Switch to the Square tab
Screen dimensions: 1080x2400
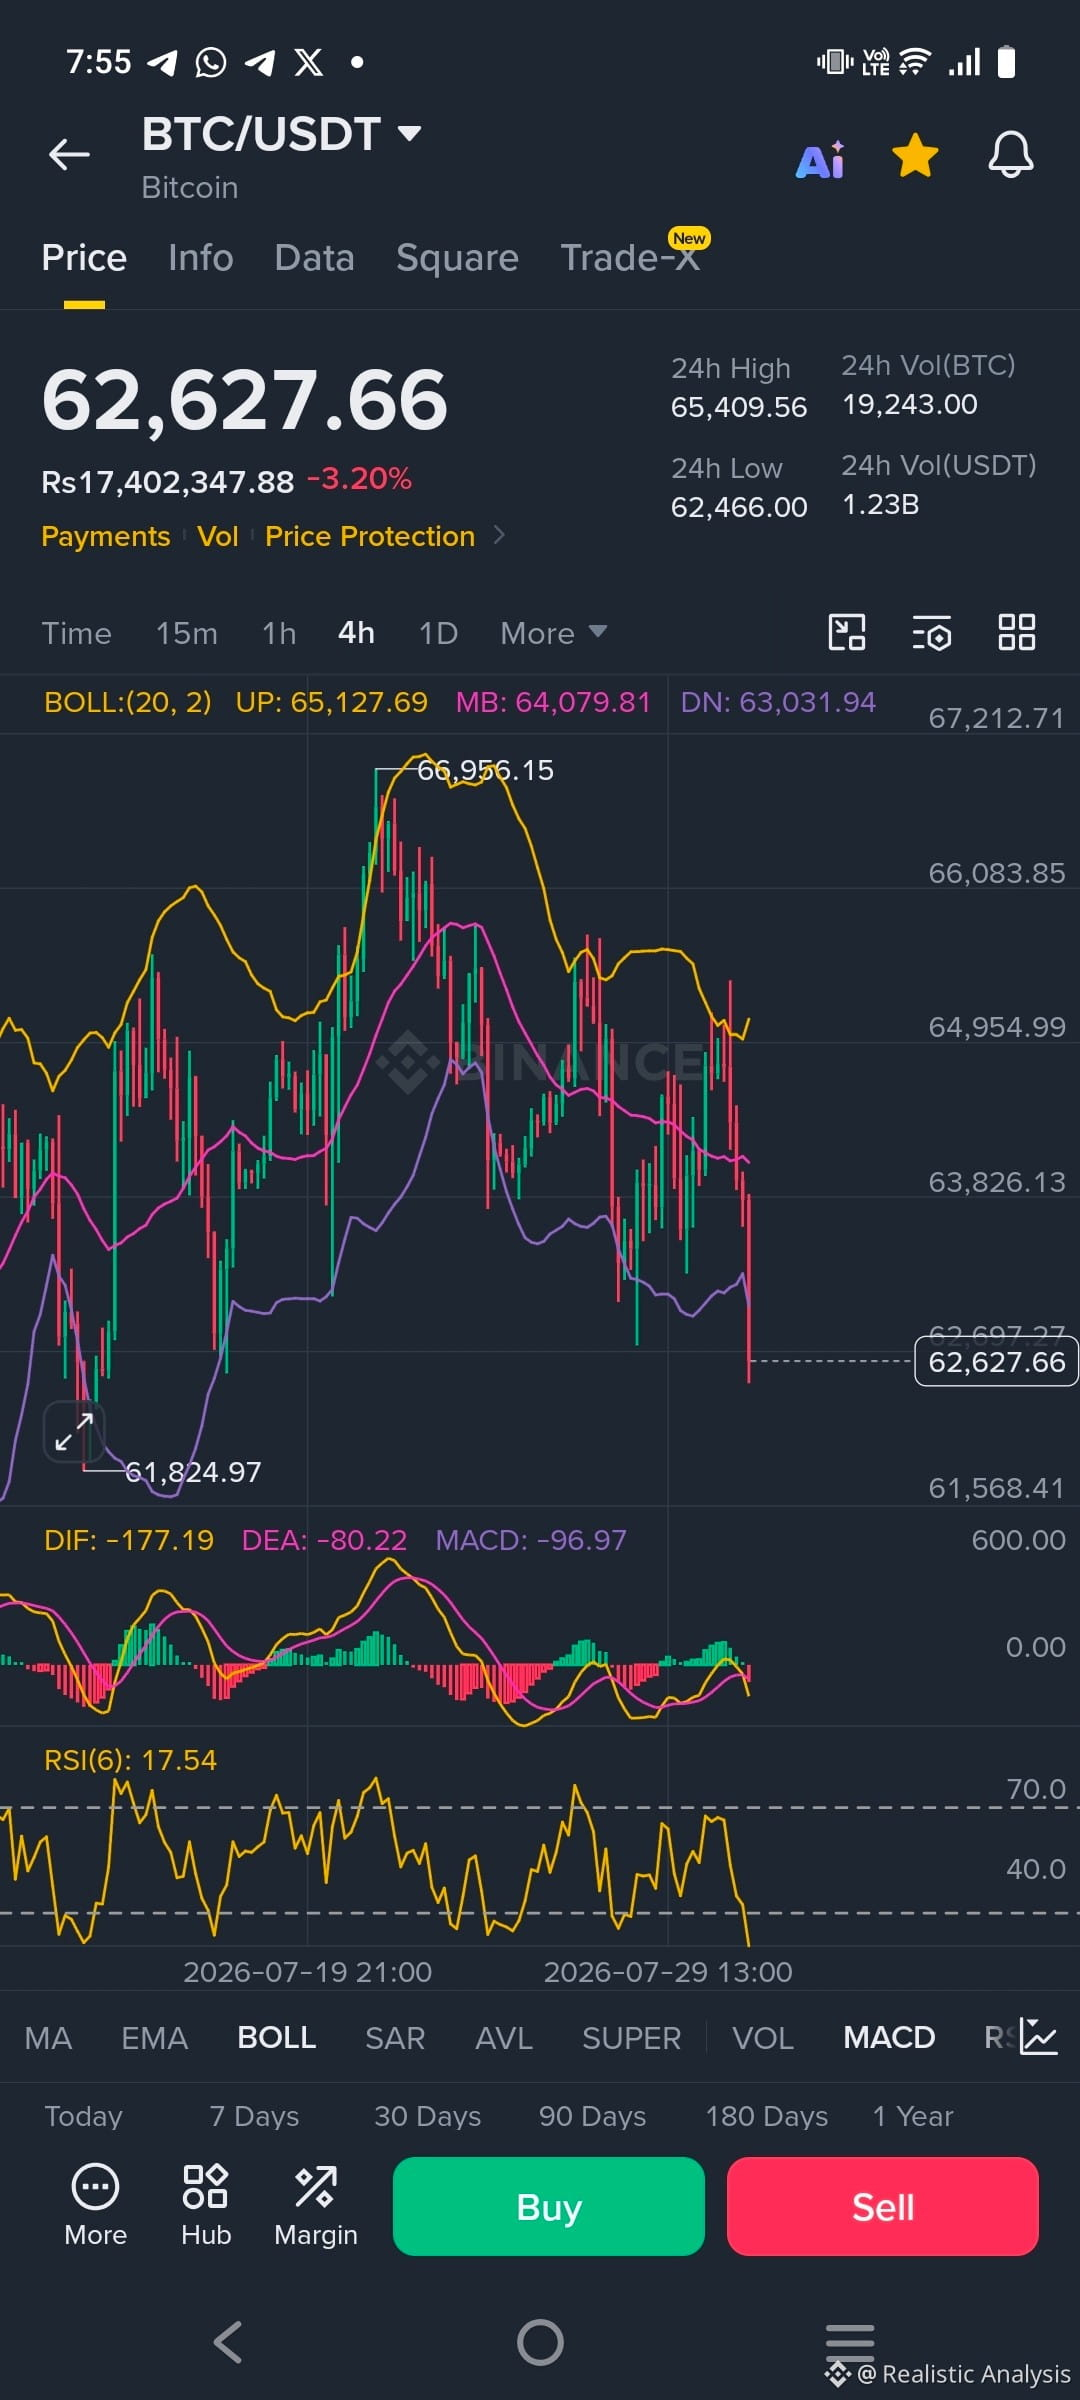pyautogui.click(x=457, y=258)
